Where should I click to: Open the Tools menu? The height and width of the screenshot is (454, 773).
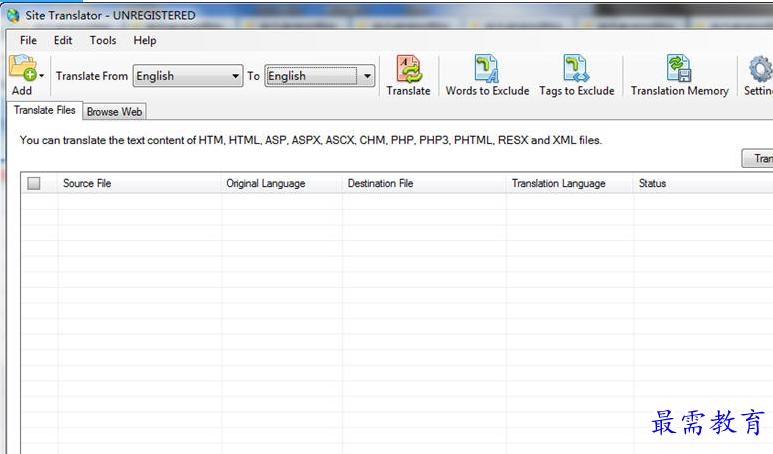(103, 40)
